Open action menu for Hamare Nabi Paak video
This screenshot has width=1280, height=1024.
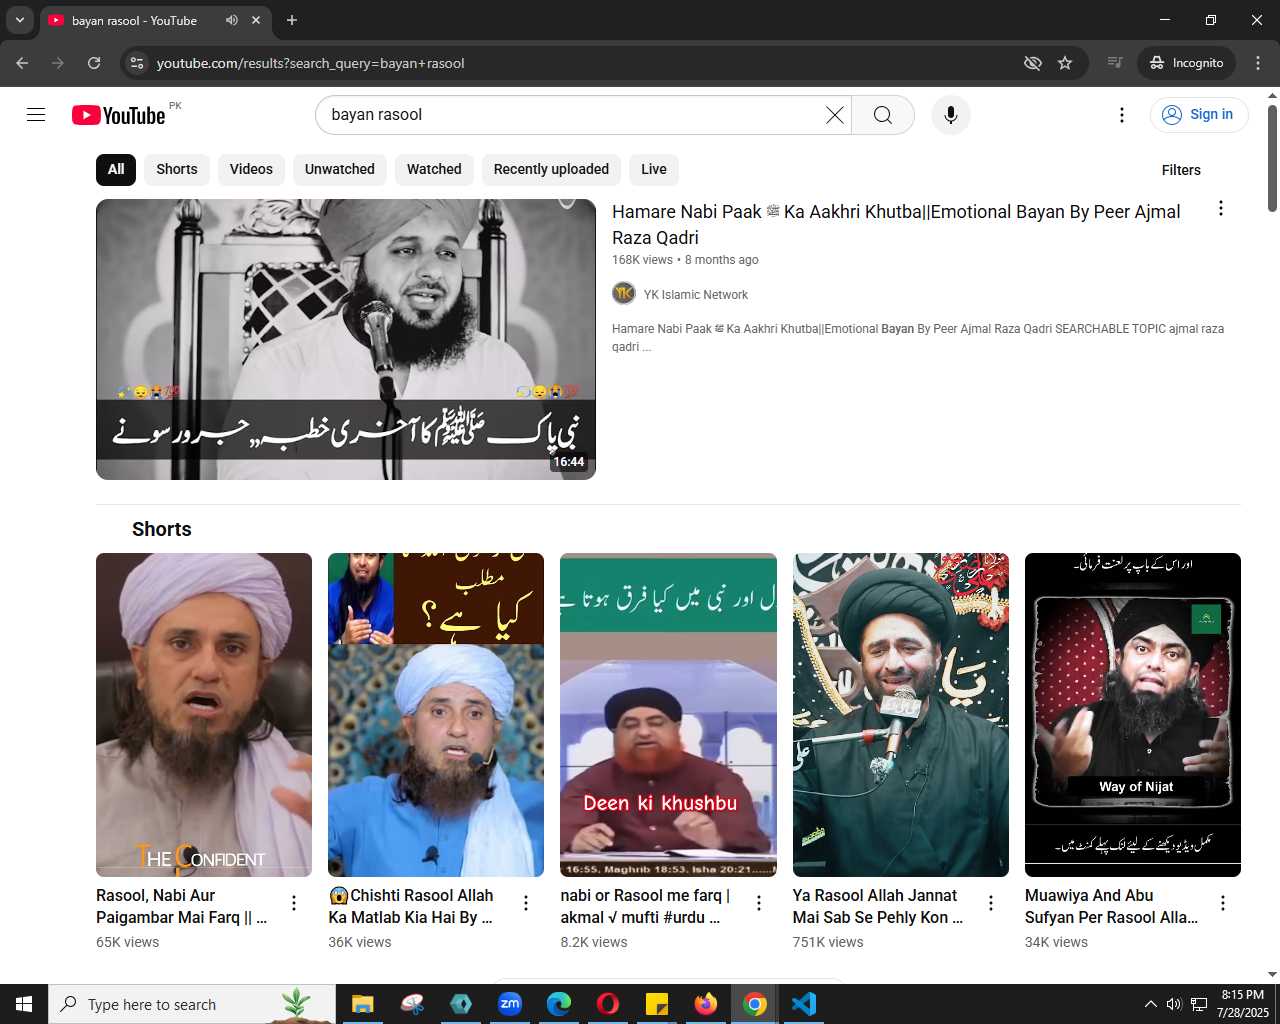click(x=1220, y=208)
